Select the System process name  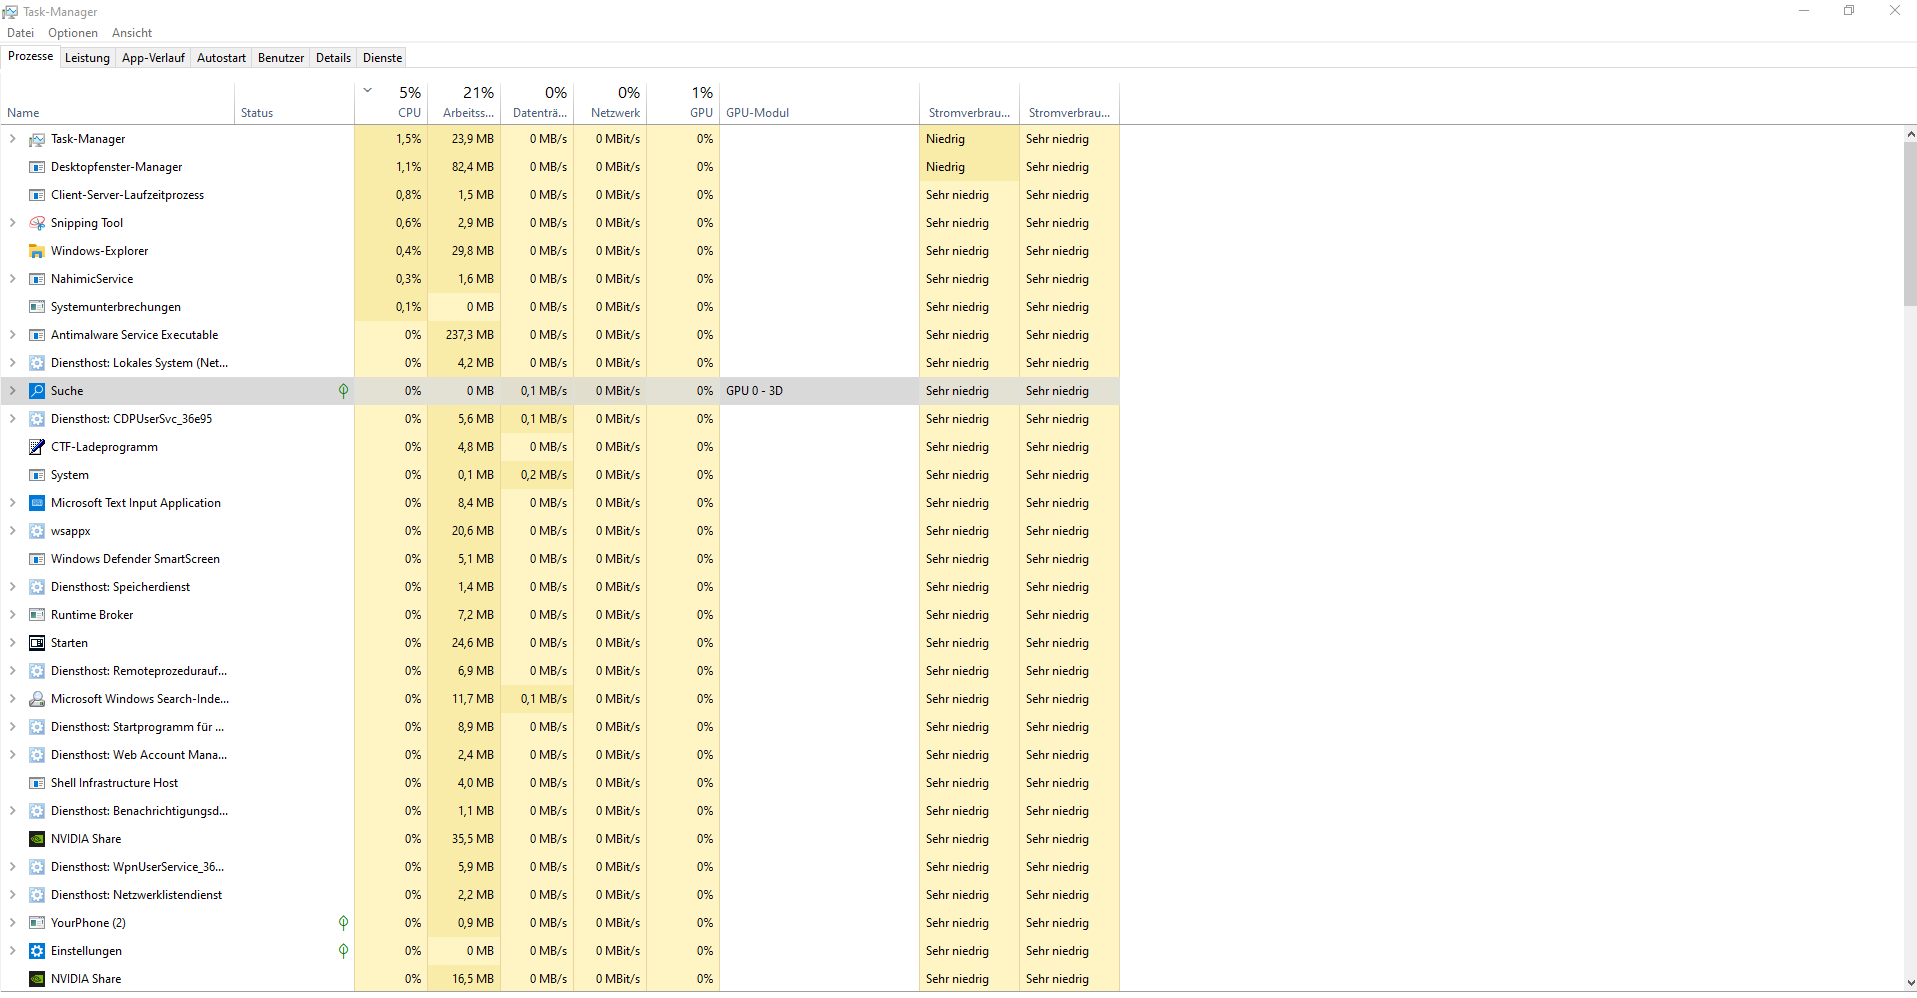tap(70, 475)
